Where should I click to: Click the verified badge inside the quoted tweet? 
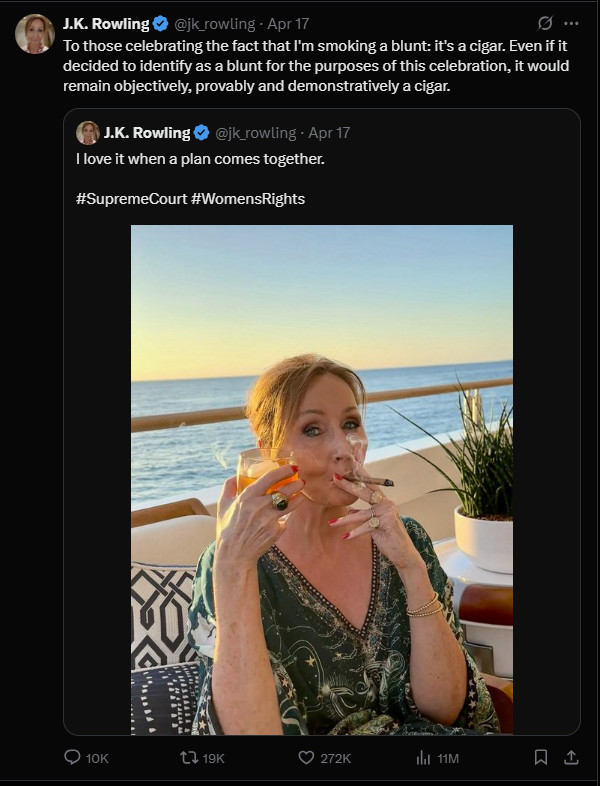click(x=202, y=132)
